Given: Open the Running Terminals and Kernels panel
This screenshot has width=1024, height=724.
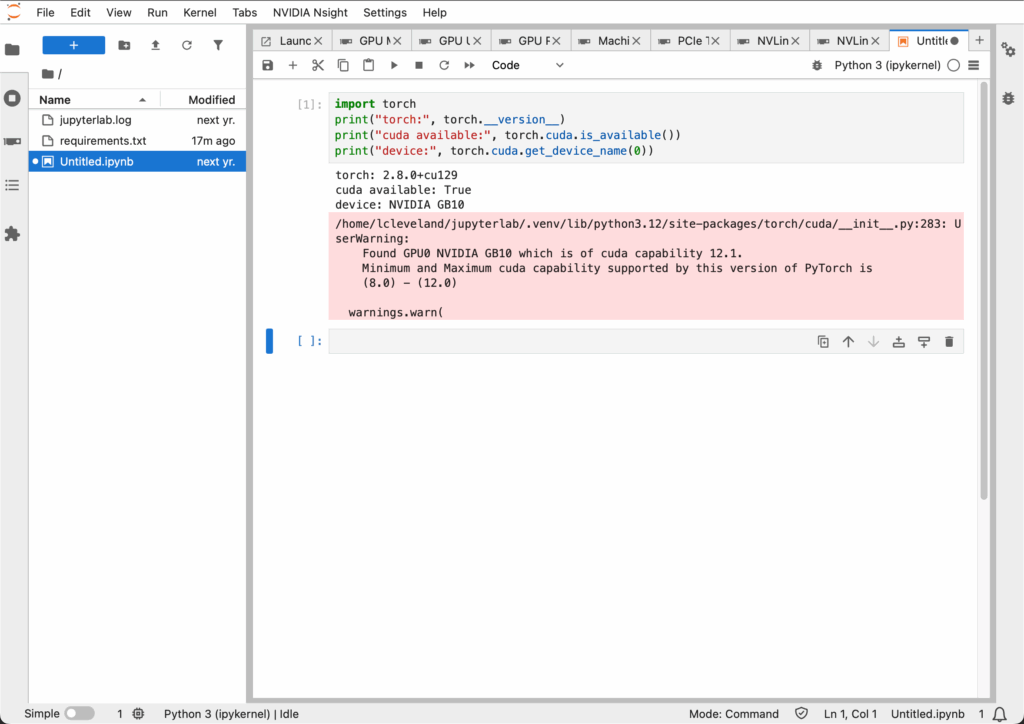Looking at the screenshot, I should coord(12,98).
